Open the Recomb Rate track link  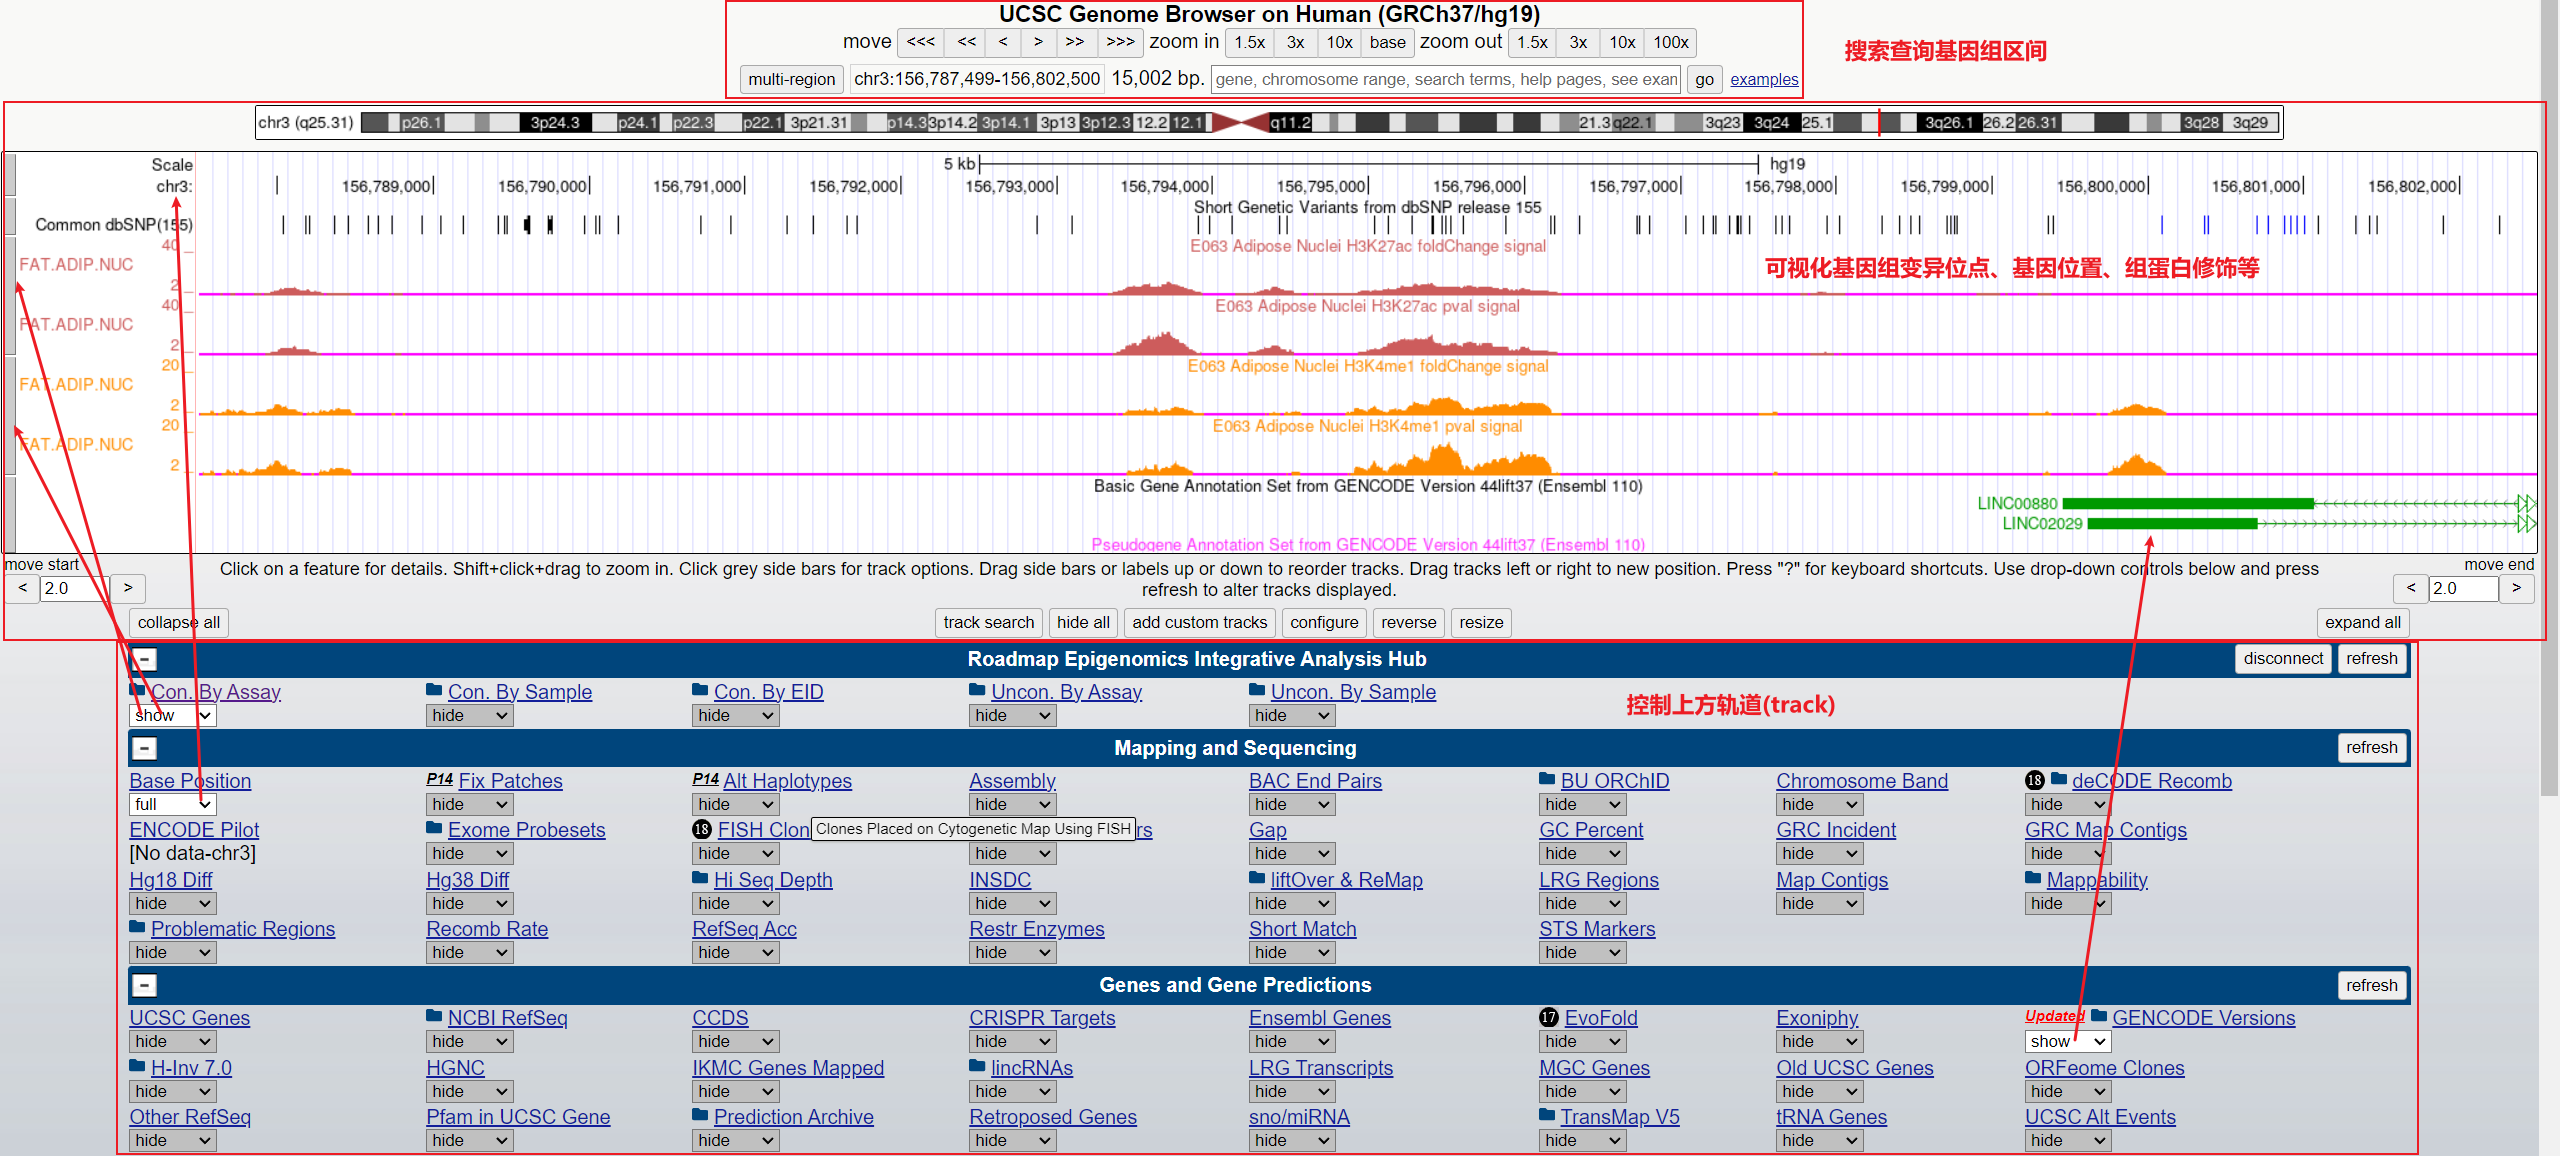[487, 929]
